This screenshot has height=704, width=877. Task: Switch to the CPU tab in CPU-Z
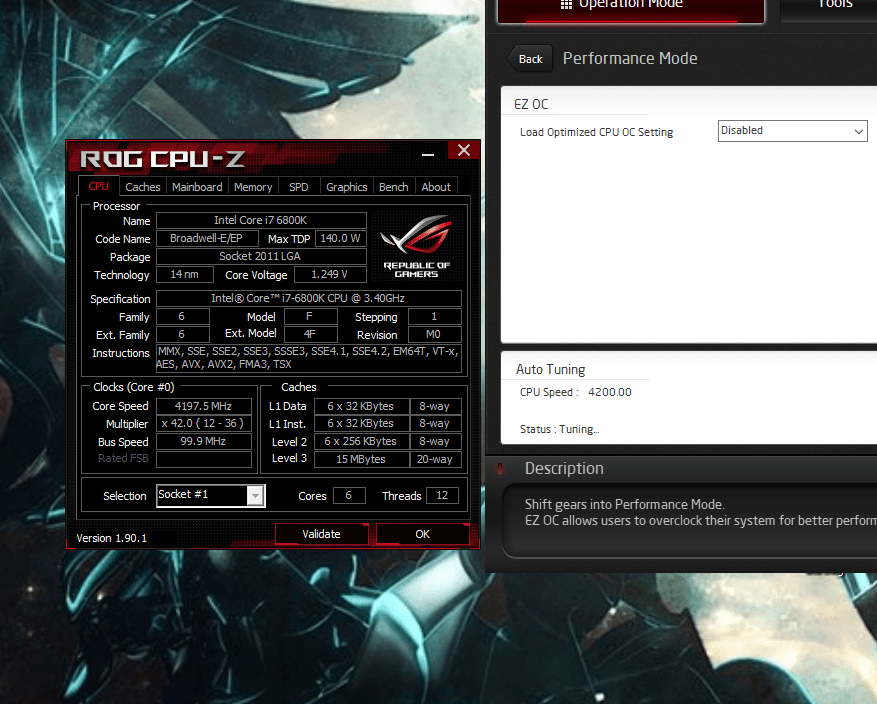(x=98, y=186)
